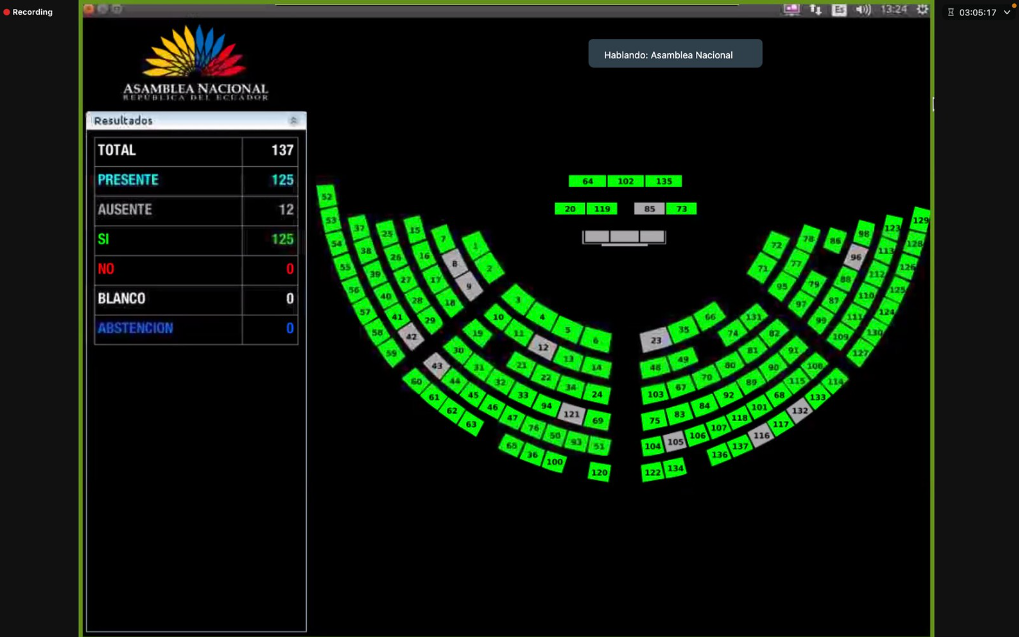Collapse the Resultados panel chevron
Image resolution: width=1019 pixels, height=637 pixels.
[293, 121]
